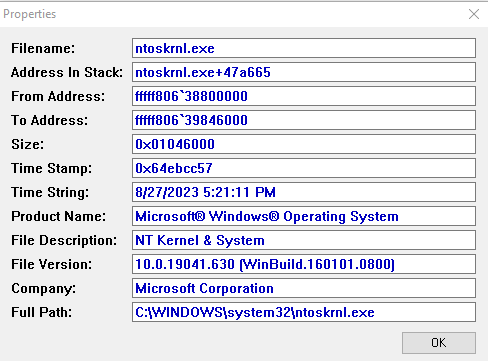Select the Product Name value field
The width and height of the screenshot is (488, 361).
[x=304, y=216]
